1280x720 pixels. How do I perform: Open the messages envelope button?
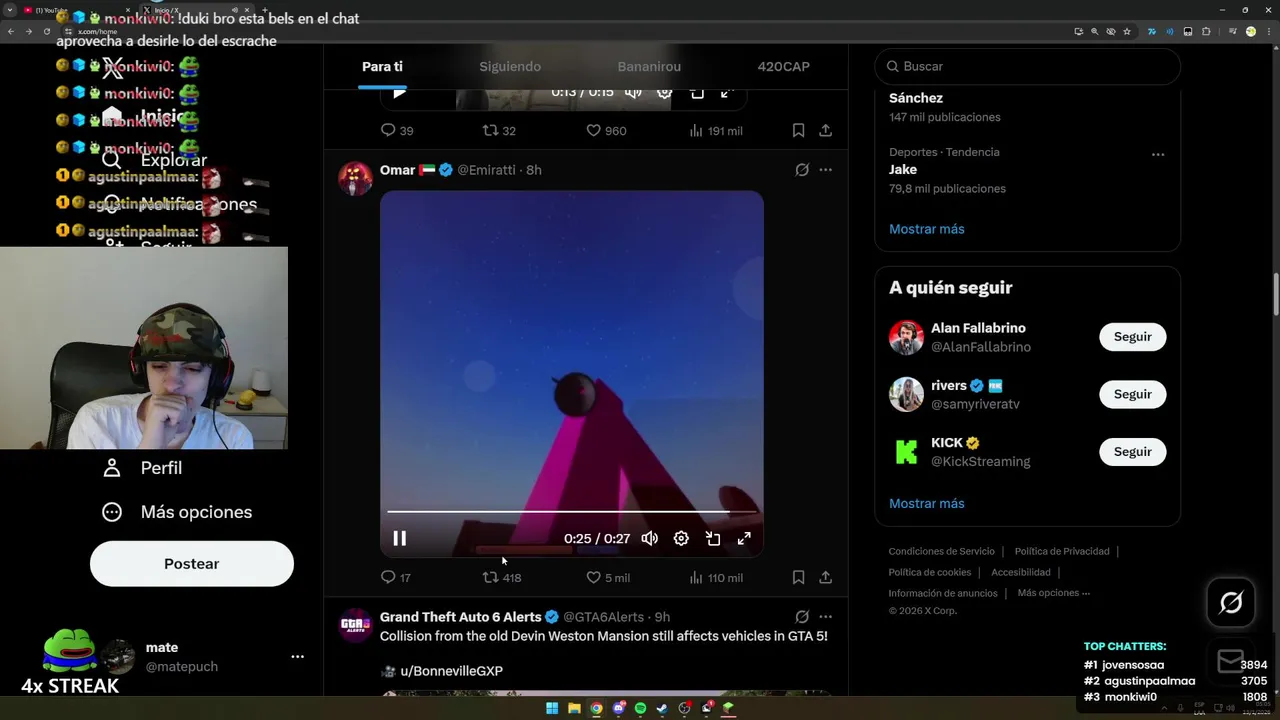(x=1231, y=661)
